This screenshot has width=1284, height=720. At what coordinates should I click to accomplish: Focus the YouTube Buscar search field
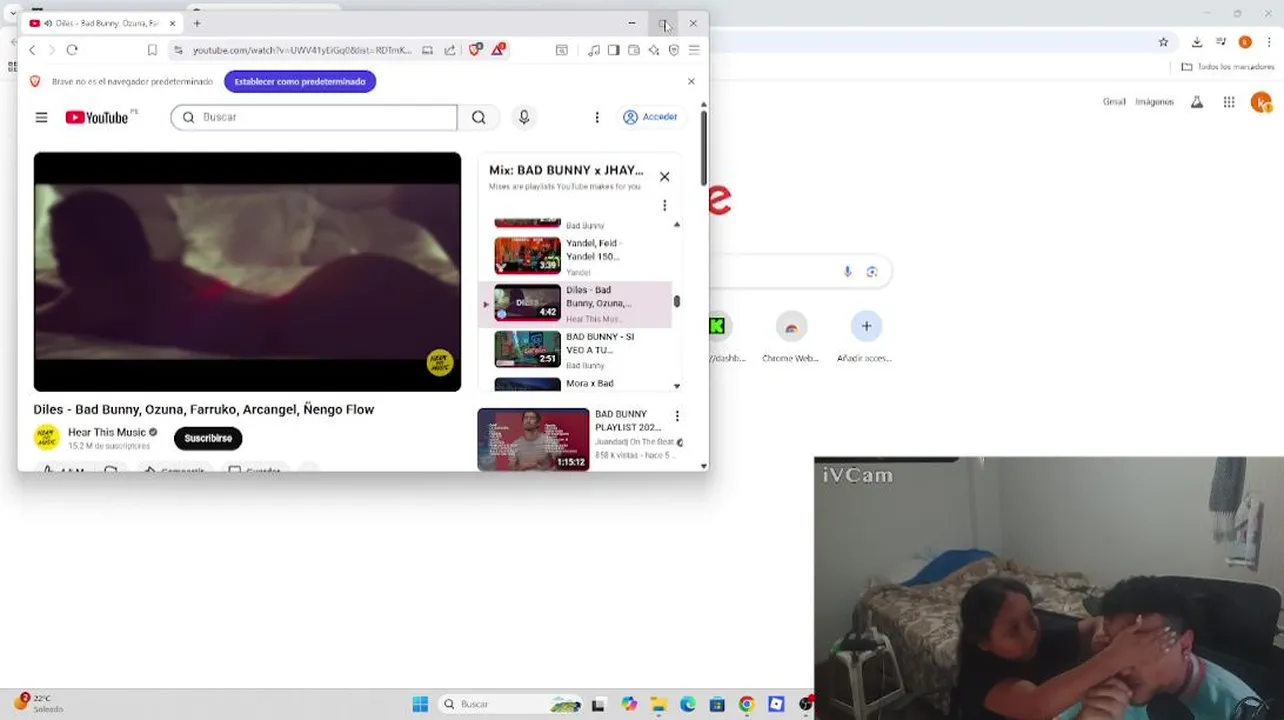tap(314, 117)
